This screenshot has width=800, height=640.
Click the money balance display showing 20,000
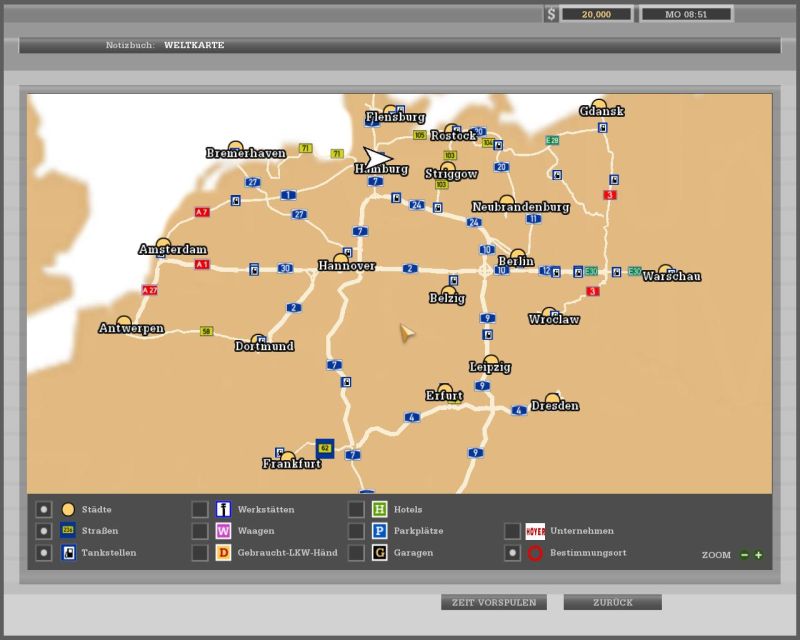pos(596,14)
